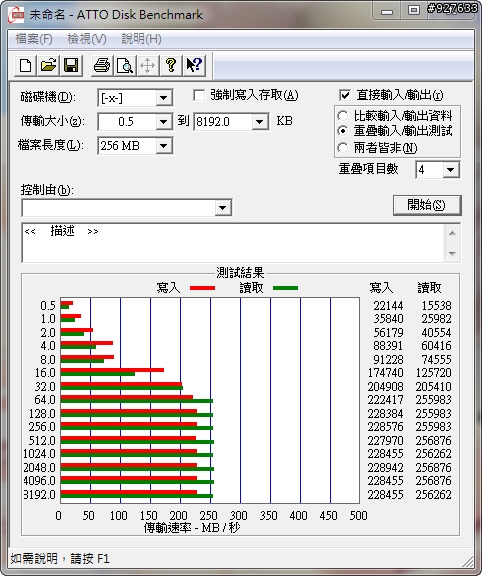Click description box scroll down arrow
This screenshot has width=482, height=576.
tap(452, 253)
